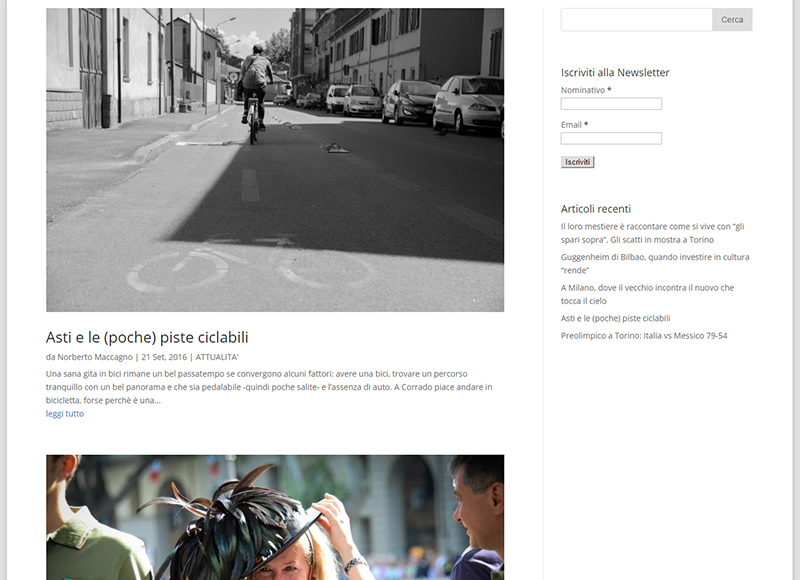Open the feathered hat photo thumbnail

pos(275,517)
